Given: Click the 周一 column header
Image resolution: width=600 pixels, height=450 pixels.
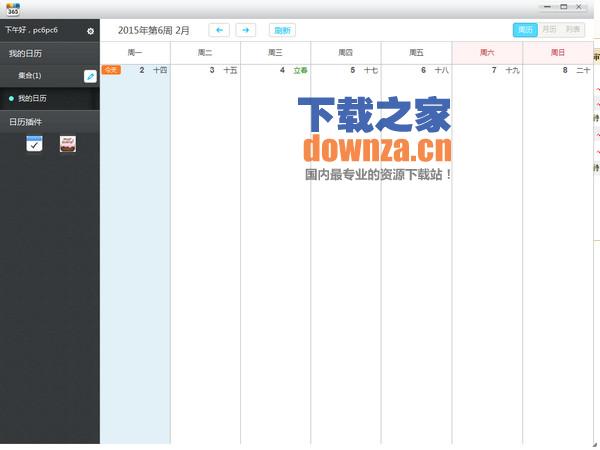Looking at the screenshot, I should click(x=135, y=53).
